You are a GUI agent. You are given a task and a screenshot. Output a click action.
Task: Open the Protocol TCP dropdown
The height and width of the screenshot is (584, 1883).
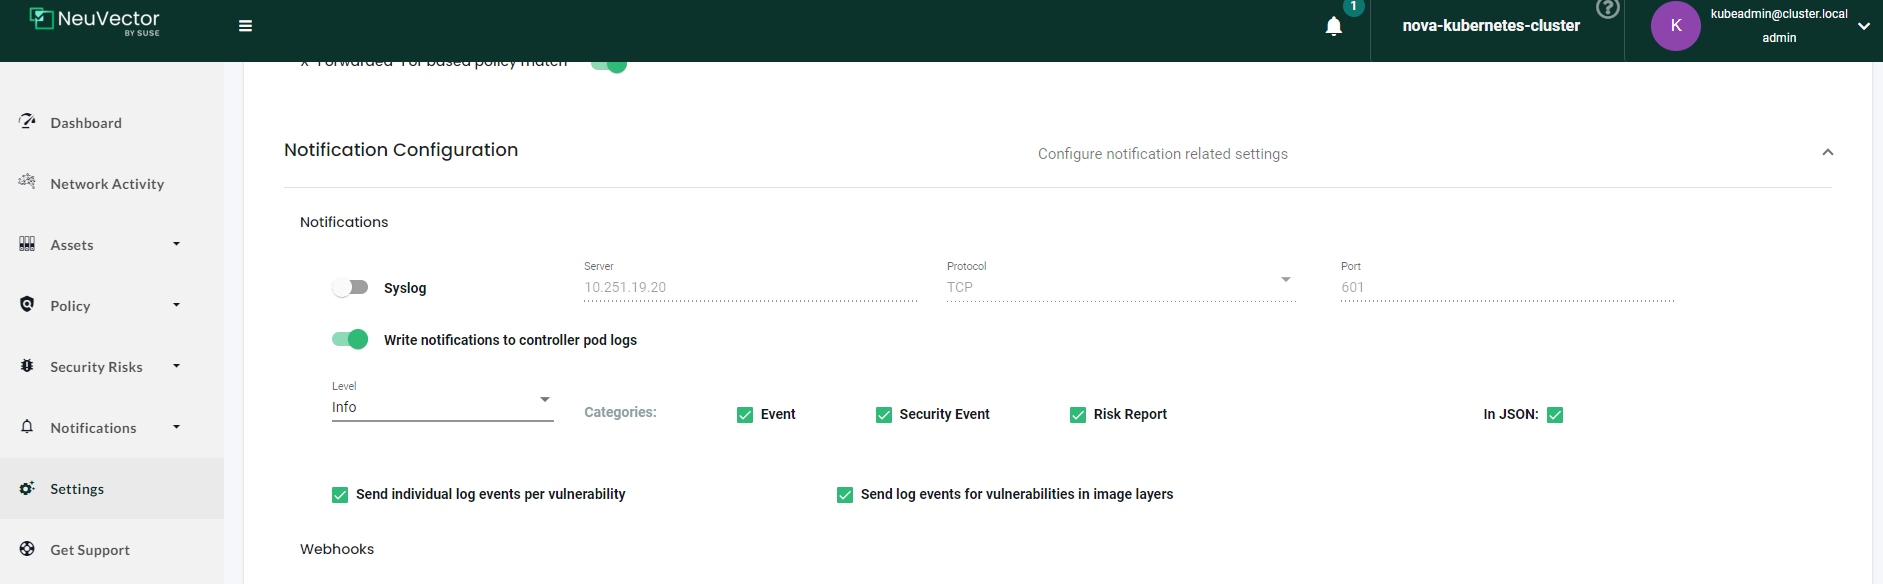1121,287
